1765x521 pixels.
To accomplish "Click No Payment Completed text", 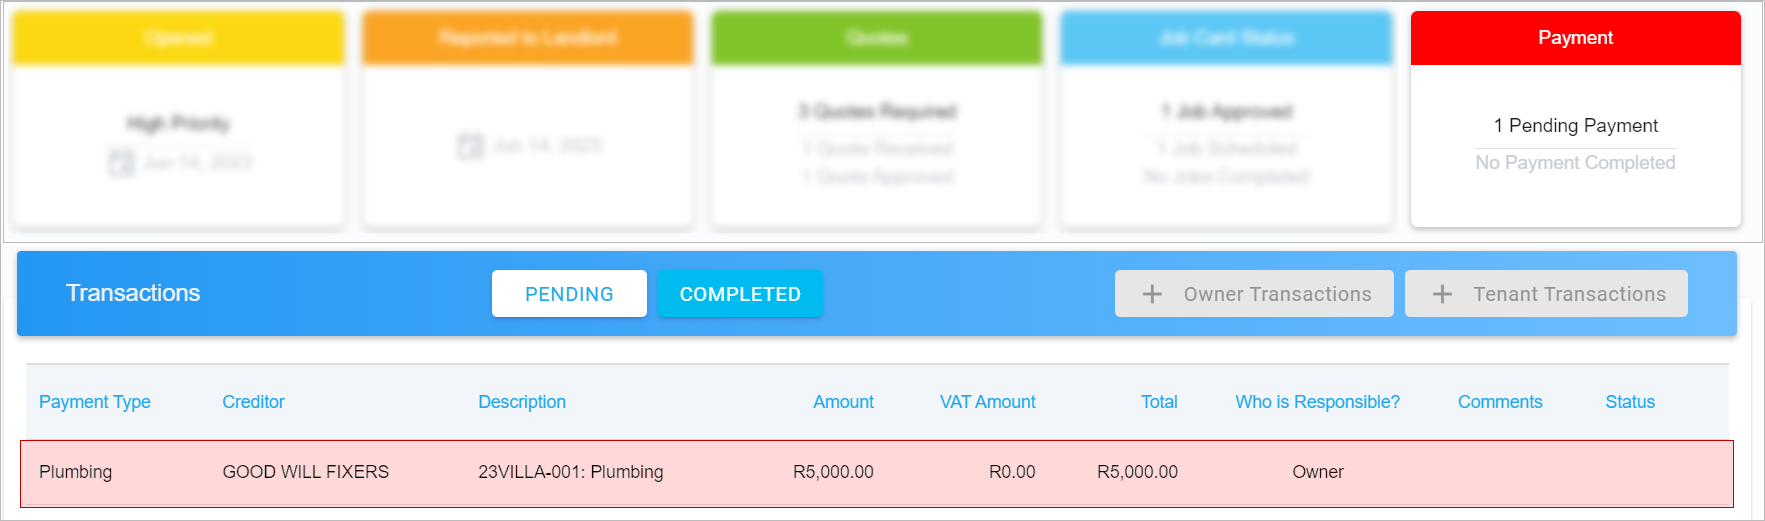I will click(1575, 162).
